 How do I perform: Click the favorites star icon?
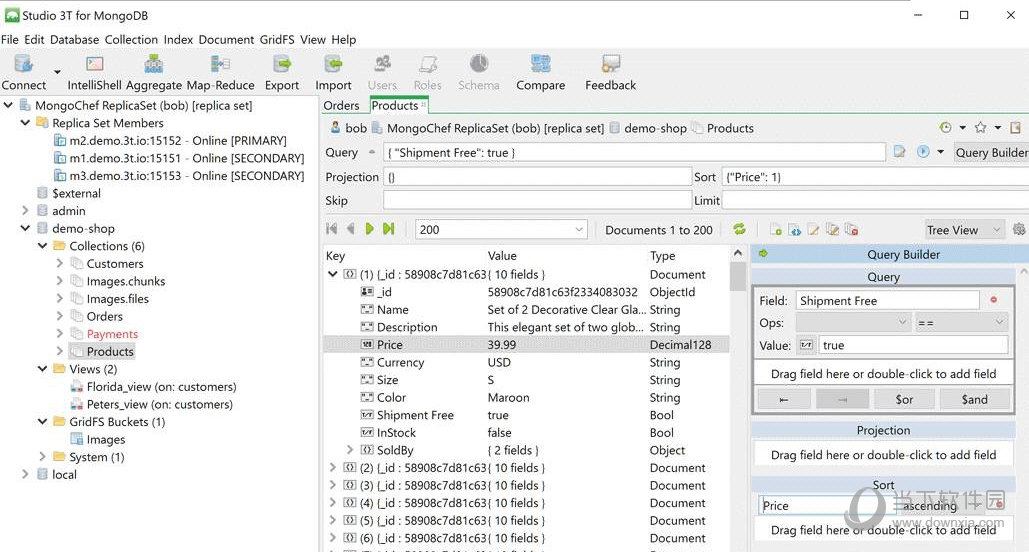[x=980, y=127]
